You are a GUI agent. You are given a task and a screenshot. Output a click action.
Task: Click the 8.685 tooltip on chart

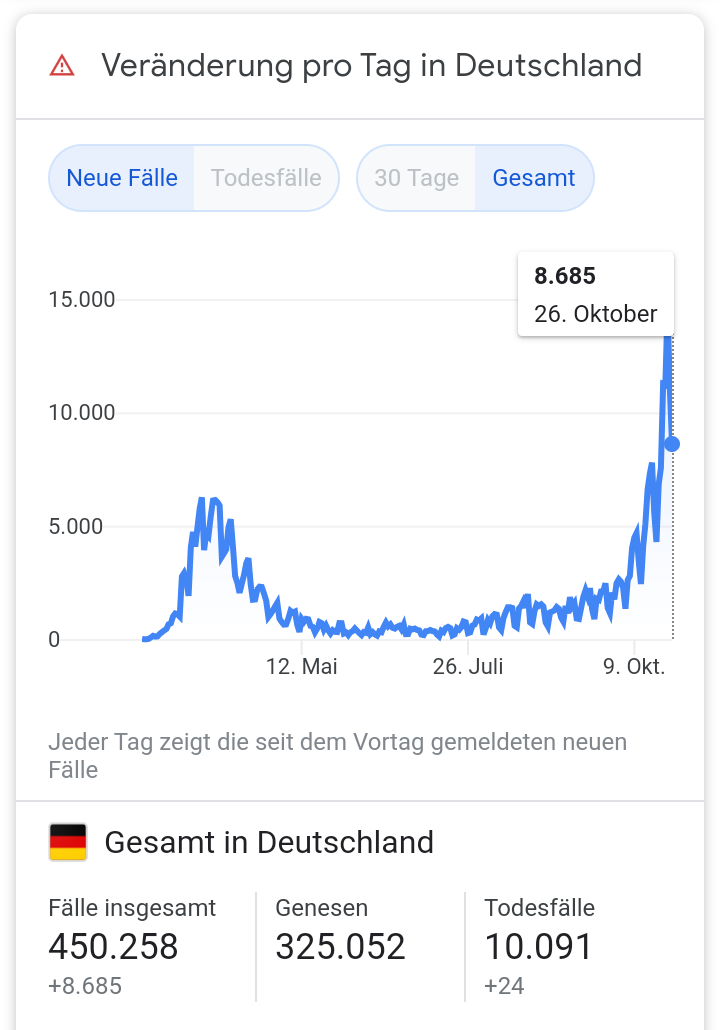pyautogui.click(x=595, y=294)
